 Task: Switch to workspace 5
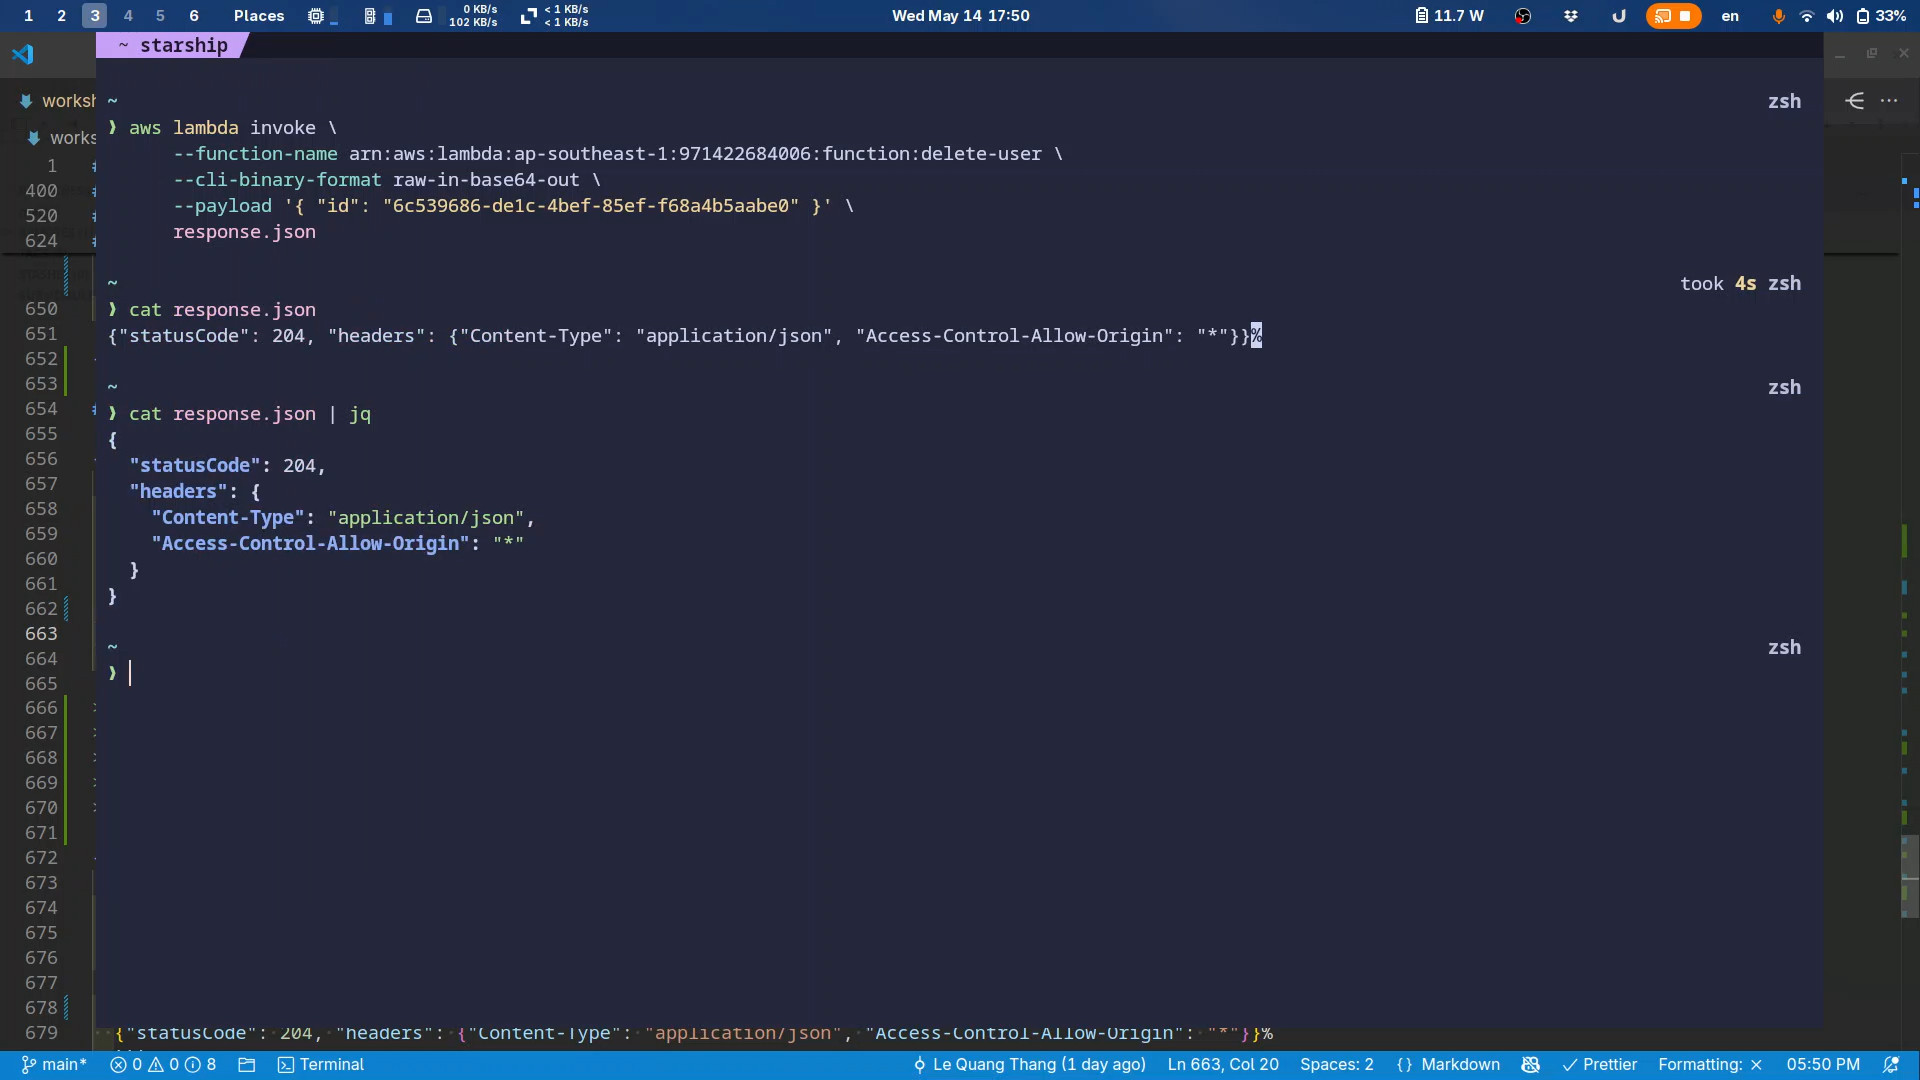[160, 16]
